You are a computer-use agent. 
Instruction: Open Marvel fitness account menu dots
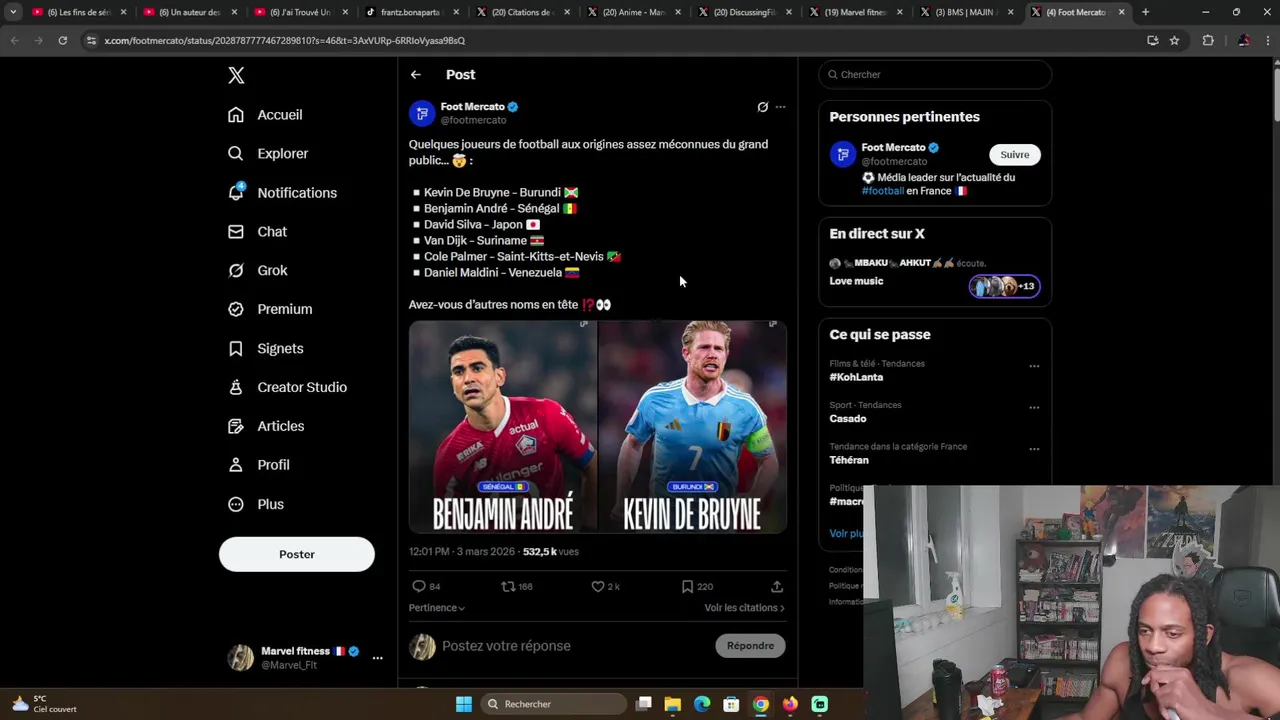click(x=377, y=658)
